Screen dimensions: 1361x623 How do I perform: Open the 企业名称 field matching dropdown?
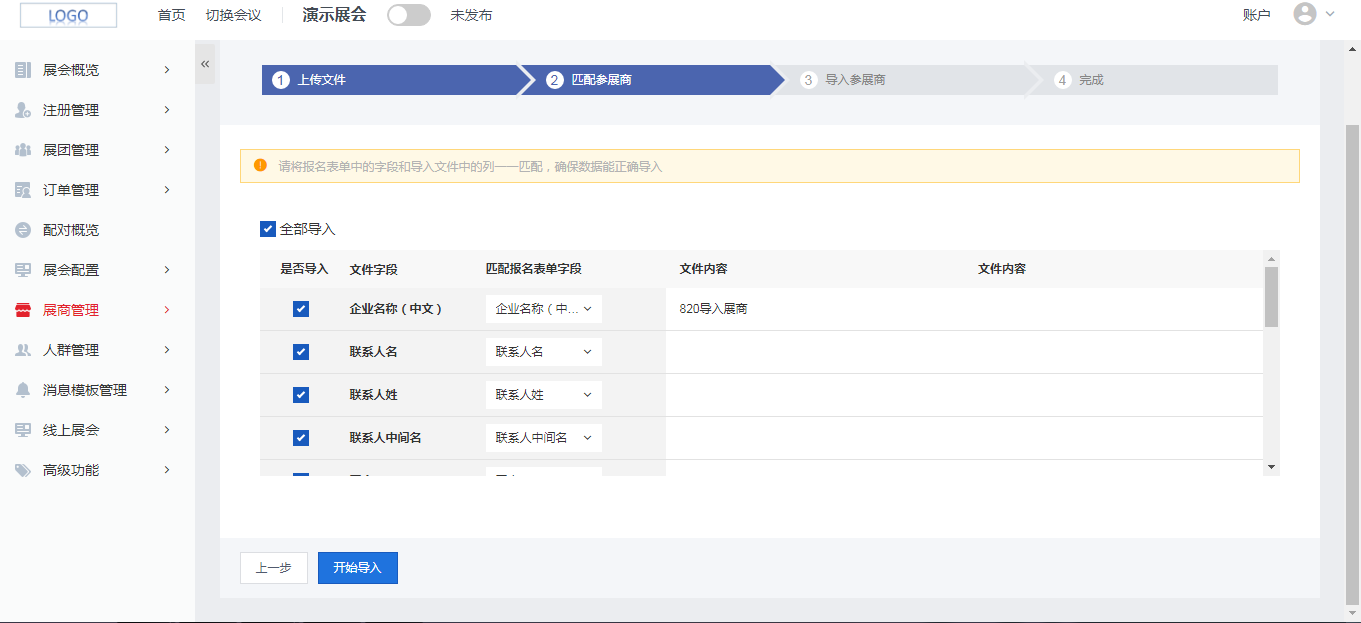point(543,309)
